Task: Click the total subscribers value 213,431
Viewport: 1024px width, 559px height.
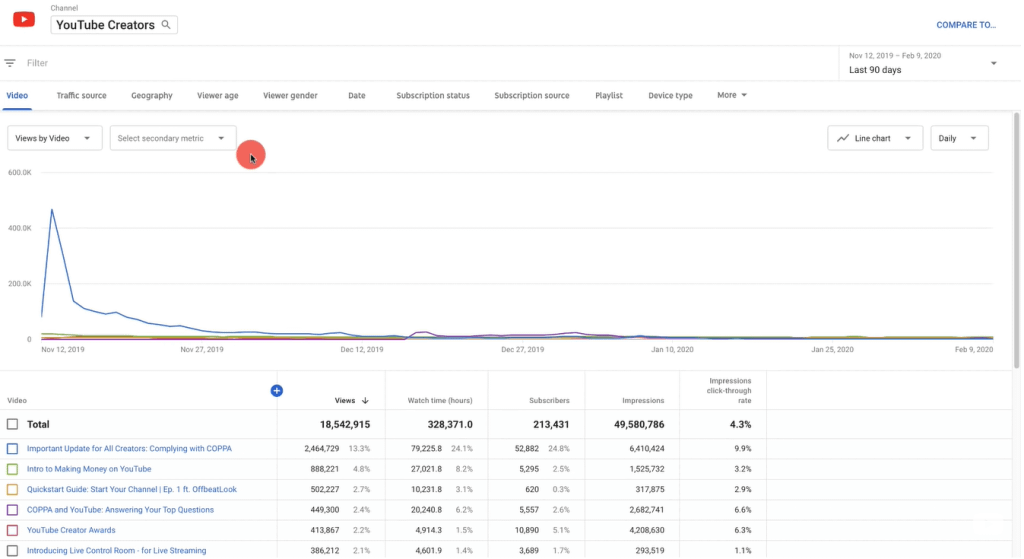Action: click(552, 425)
